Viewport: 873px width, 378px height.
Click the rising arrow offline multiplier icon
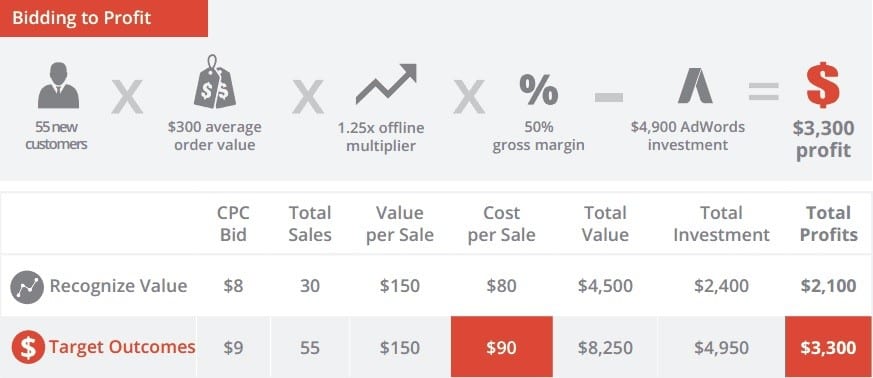click(386, 84)
